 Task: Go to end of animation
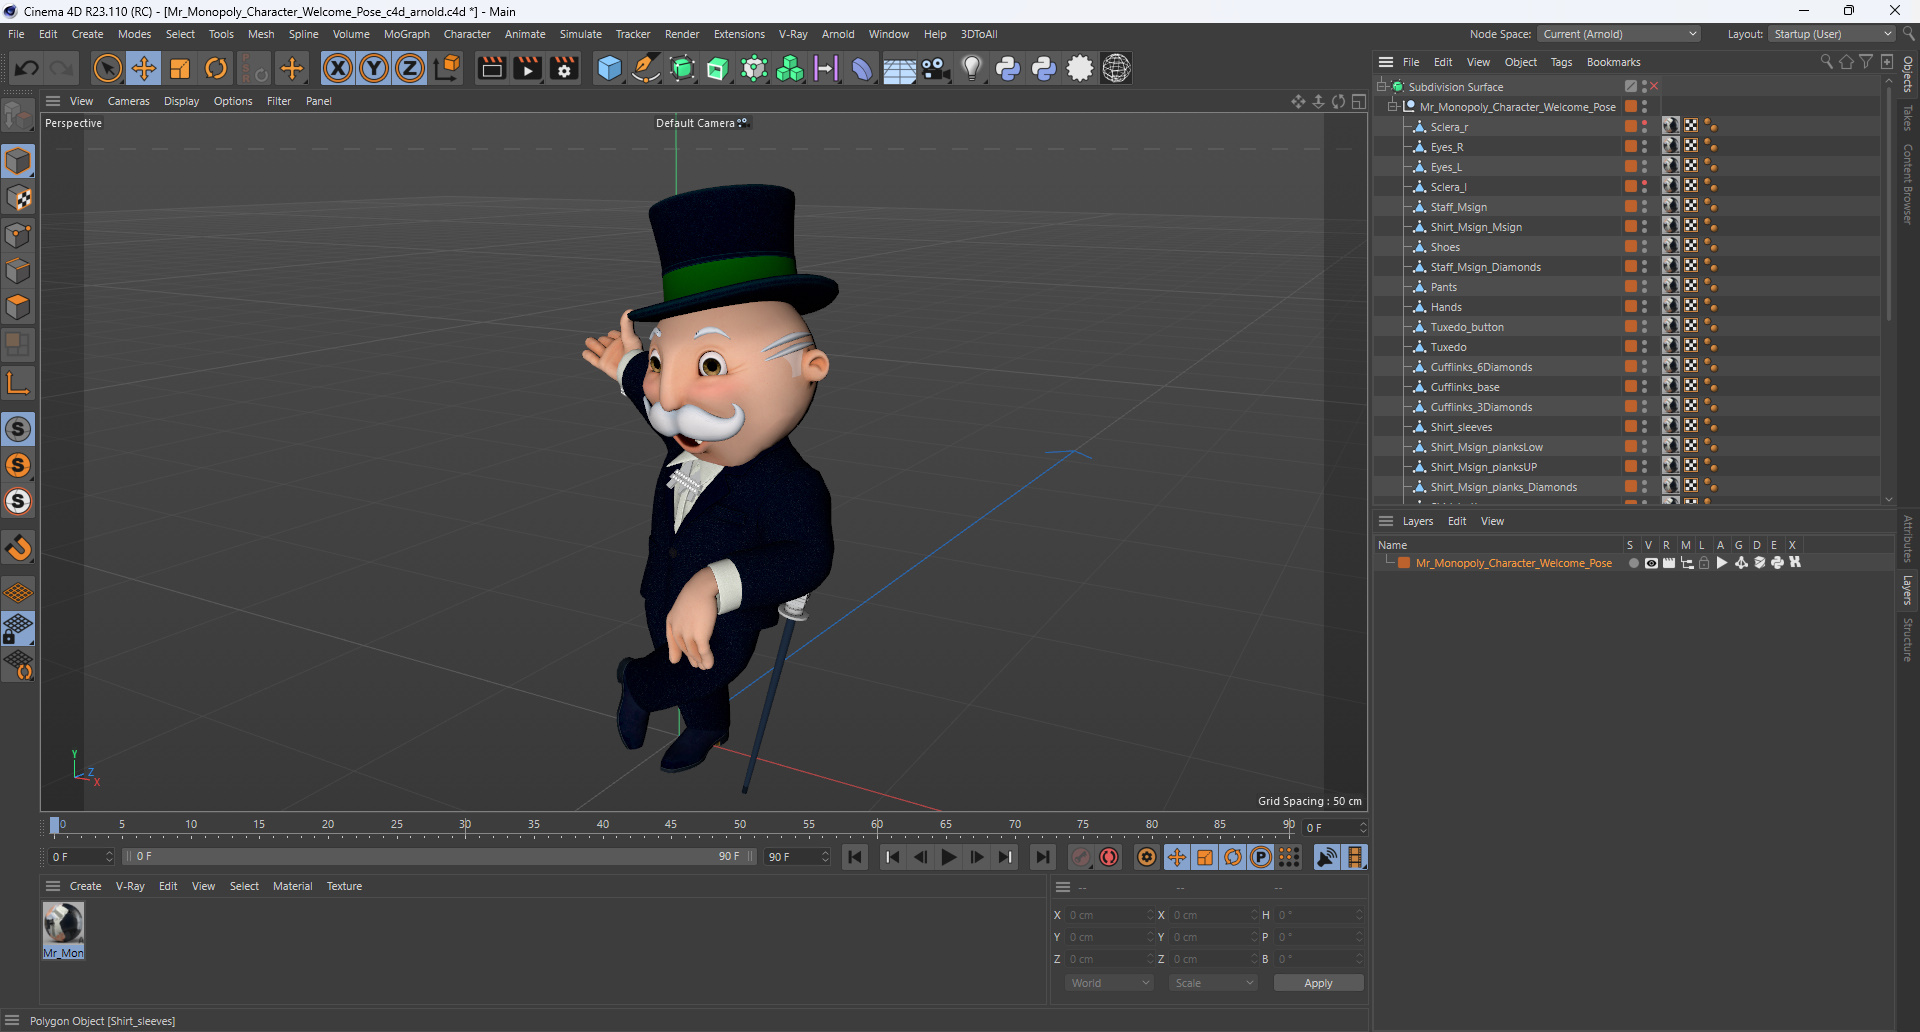pyautogui.click(x=1042, y=857)
